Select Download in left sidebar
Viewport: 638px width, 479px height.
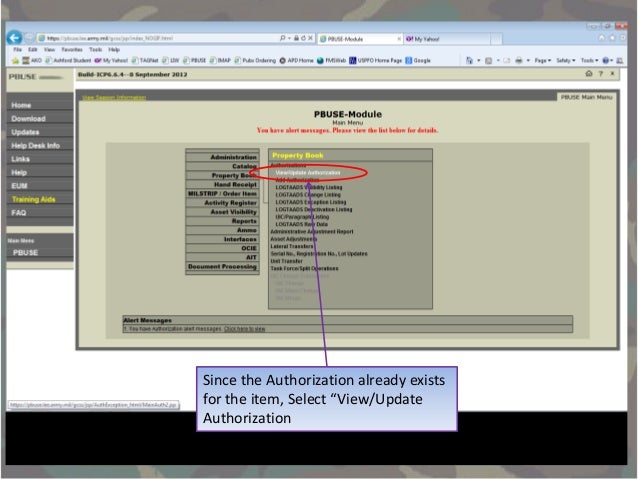click(x=28, y=118)
